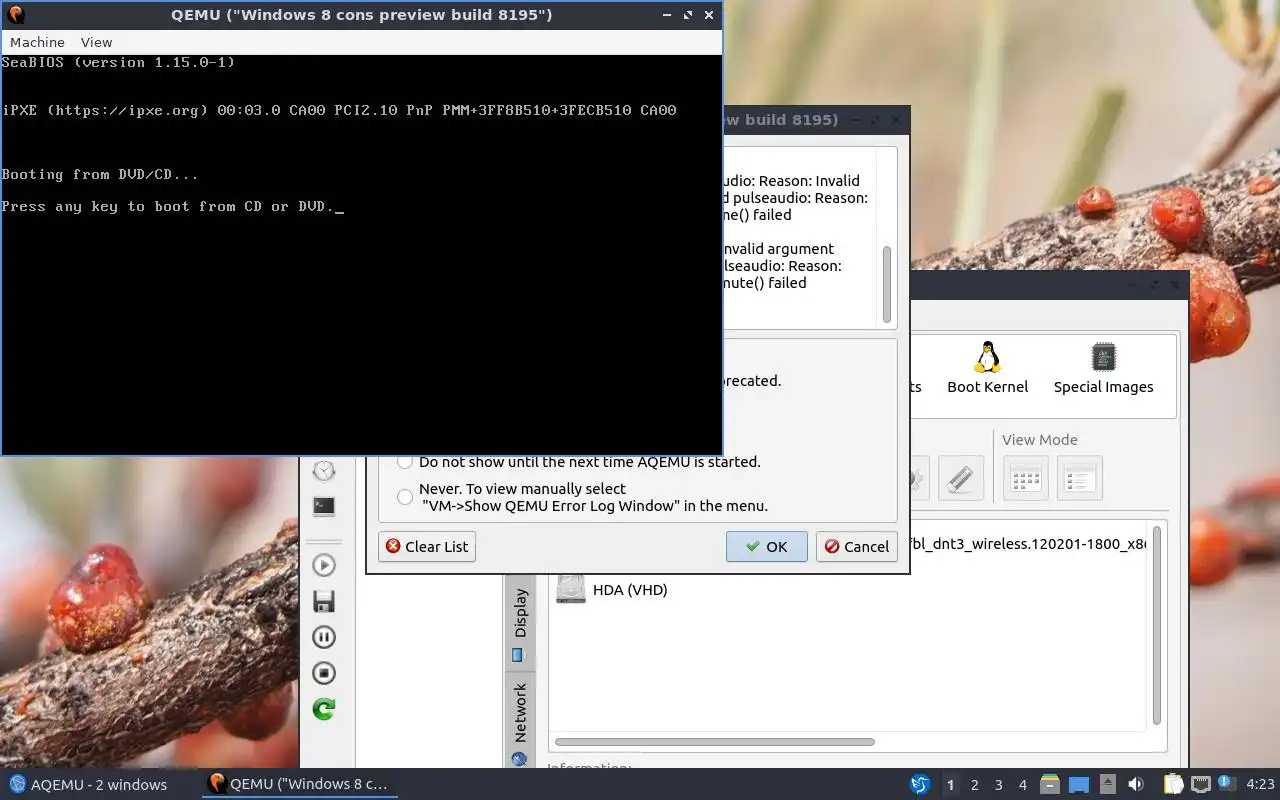
Task: Click the clock icon in AQEMU sidebar
Action: 324,471
